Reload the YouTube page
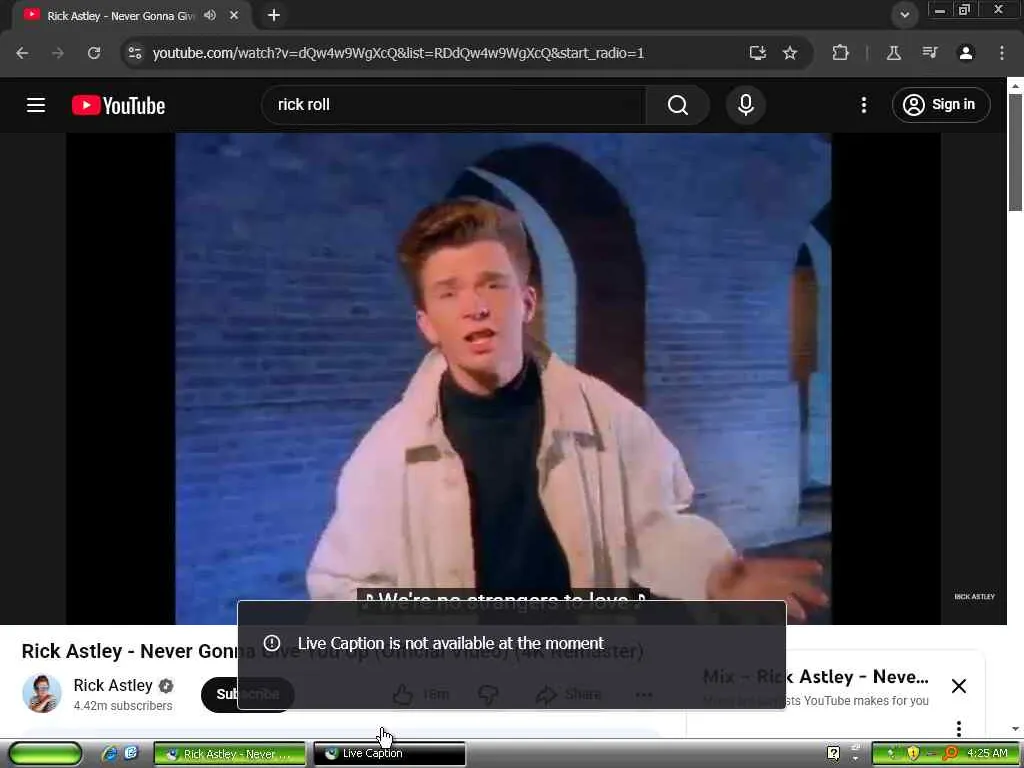The width and height of the screenshot is (1024, 768). click(94, 53)
